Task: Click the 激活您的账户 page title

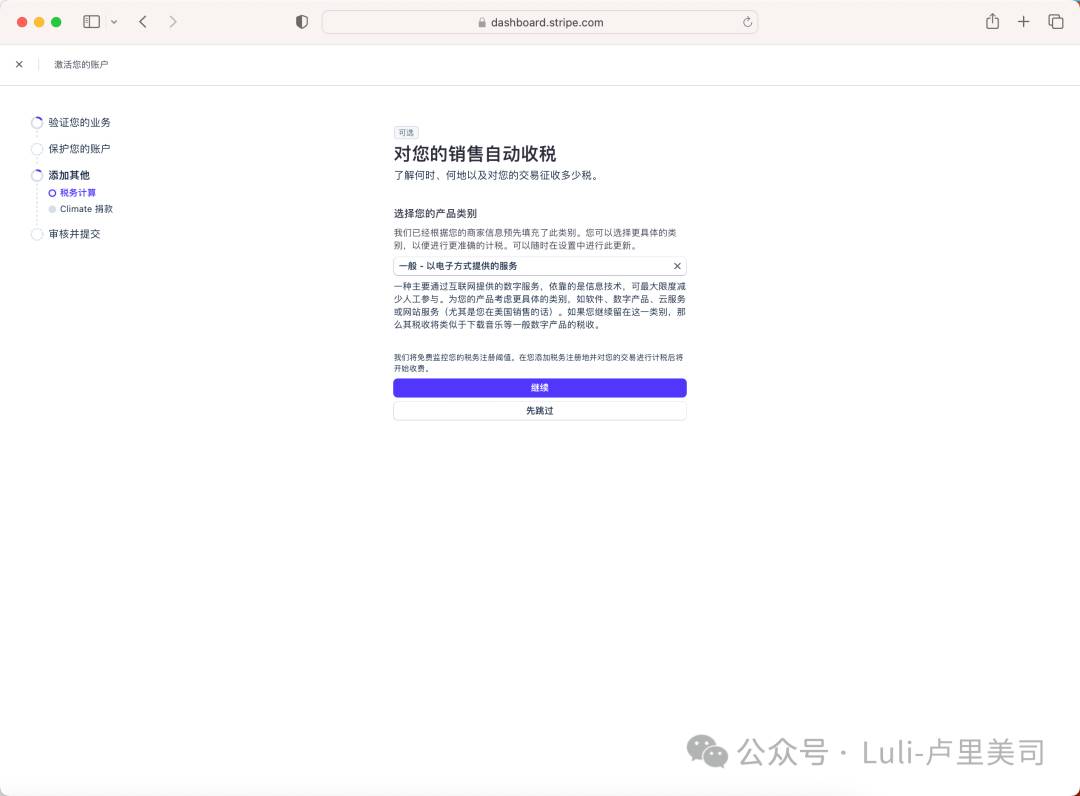Action: (x=81, y=64)
